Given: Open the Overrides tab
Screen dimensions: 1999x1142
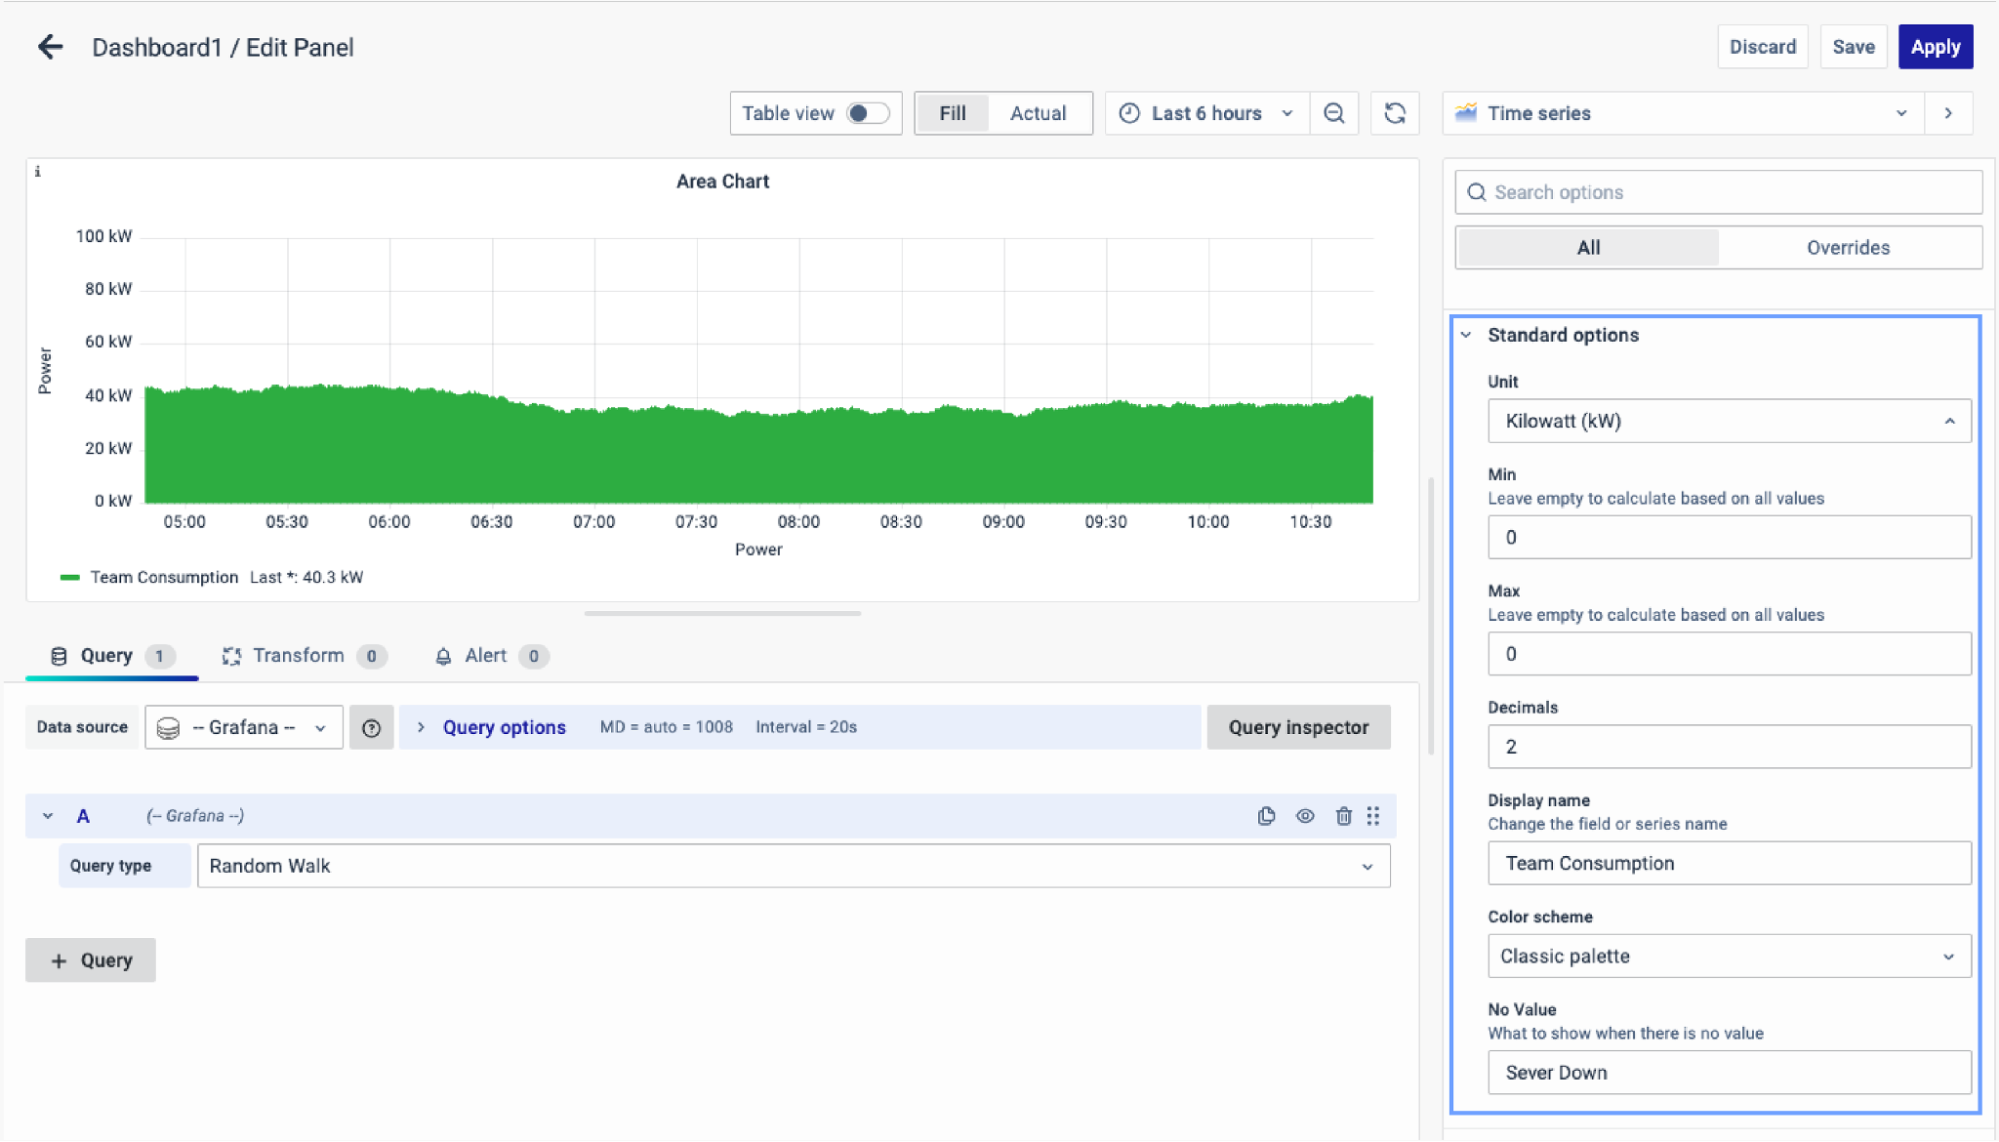Looking at the screenshot, I should (1847, 248).
